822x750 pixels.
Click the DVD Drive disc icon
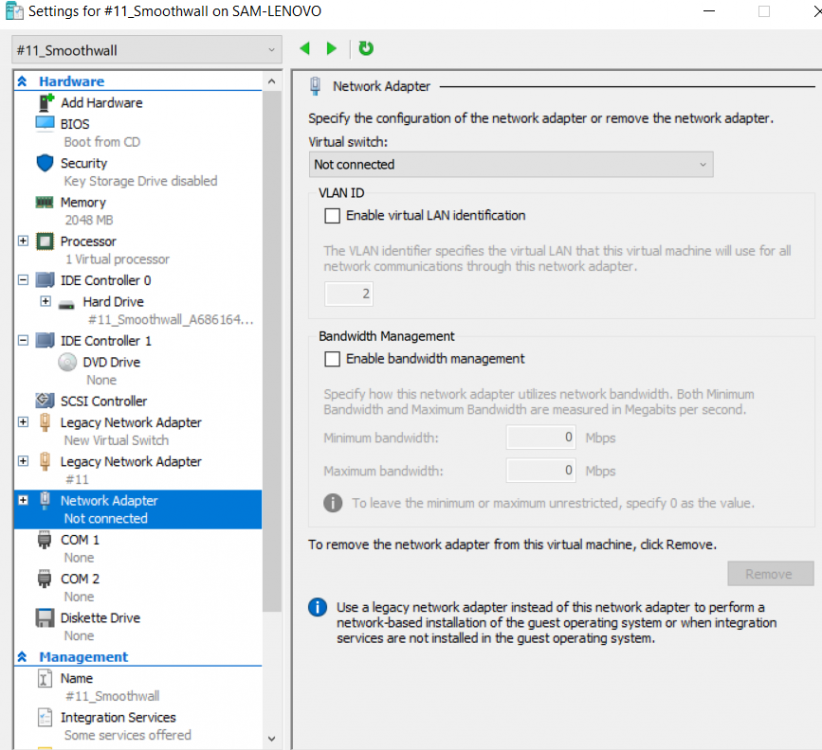click(68, 362)
